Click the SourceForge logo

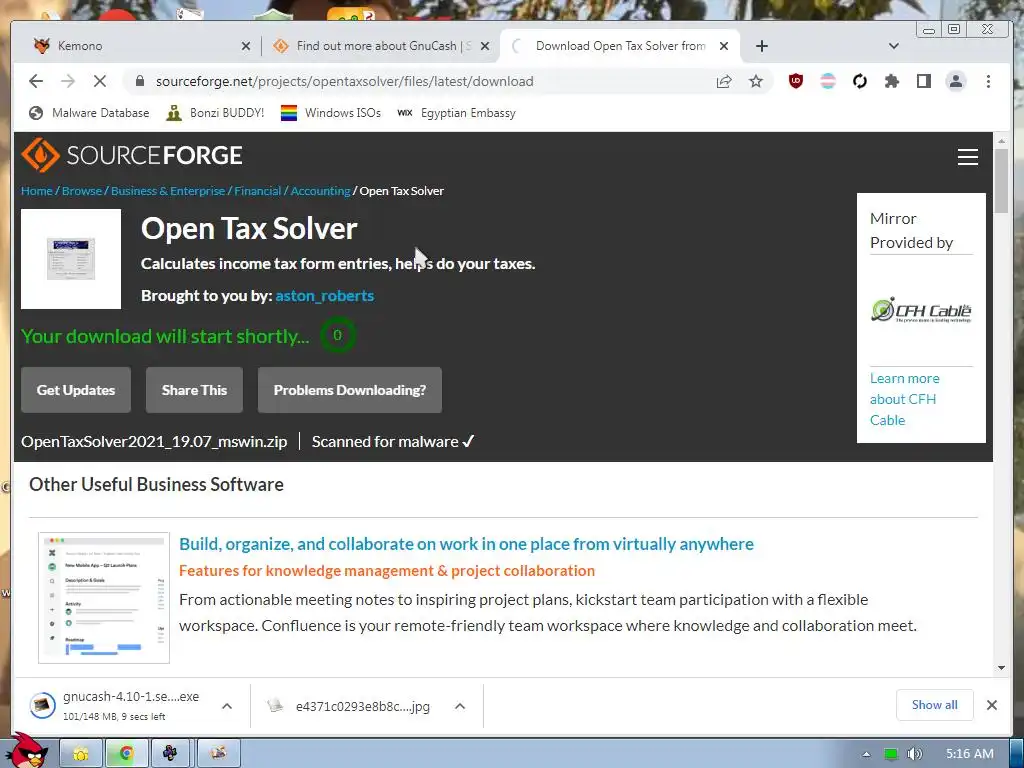(x=132, y=155)
